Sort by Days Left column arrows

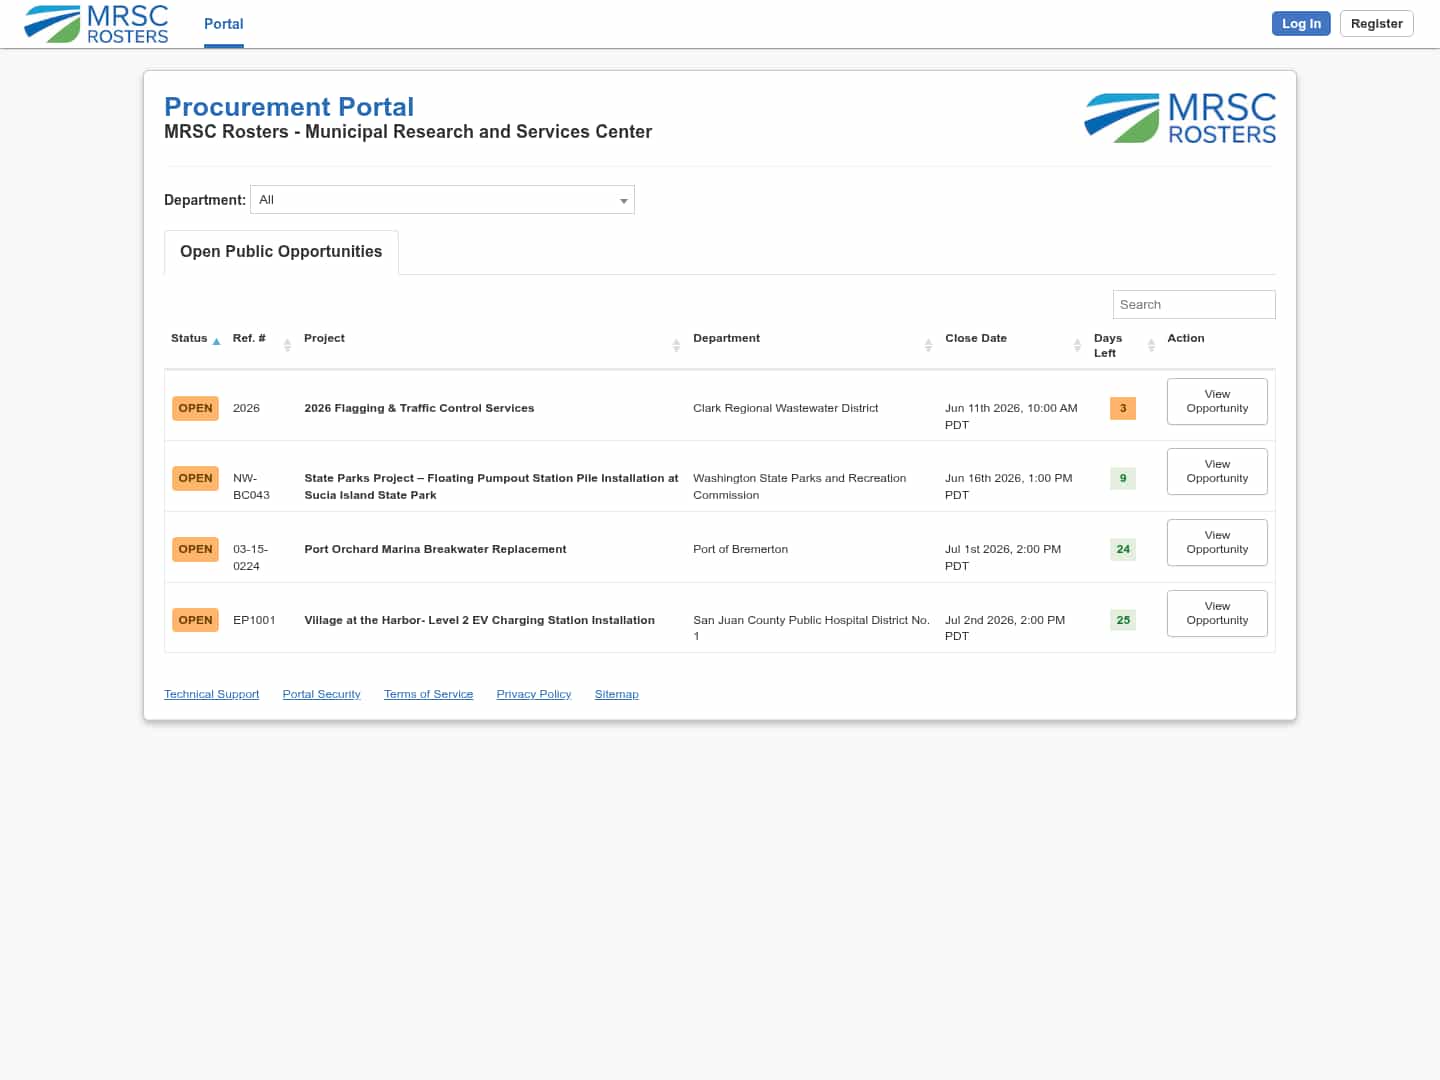(1151, 345)
